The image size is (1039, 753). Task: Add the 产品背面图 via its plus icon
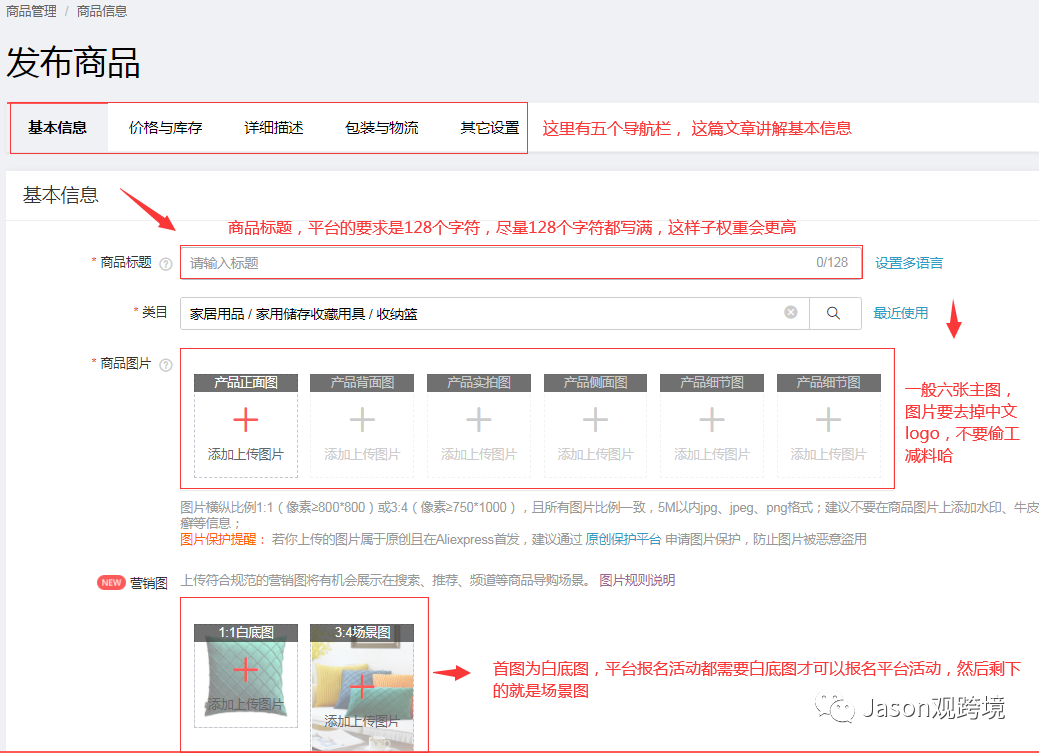point(361,420)
